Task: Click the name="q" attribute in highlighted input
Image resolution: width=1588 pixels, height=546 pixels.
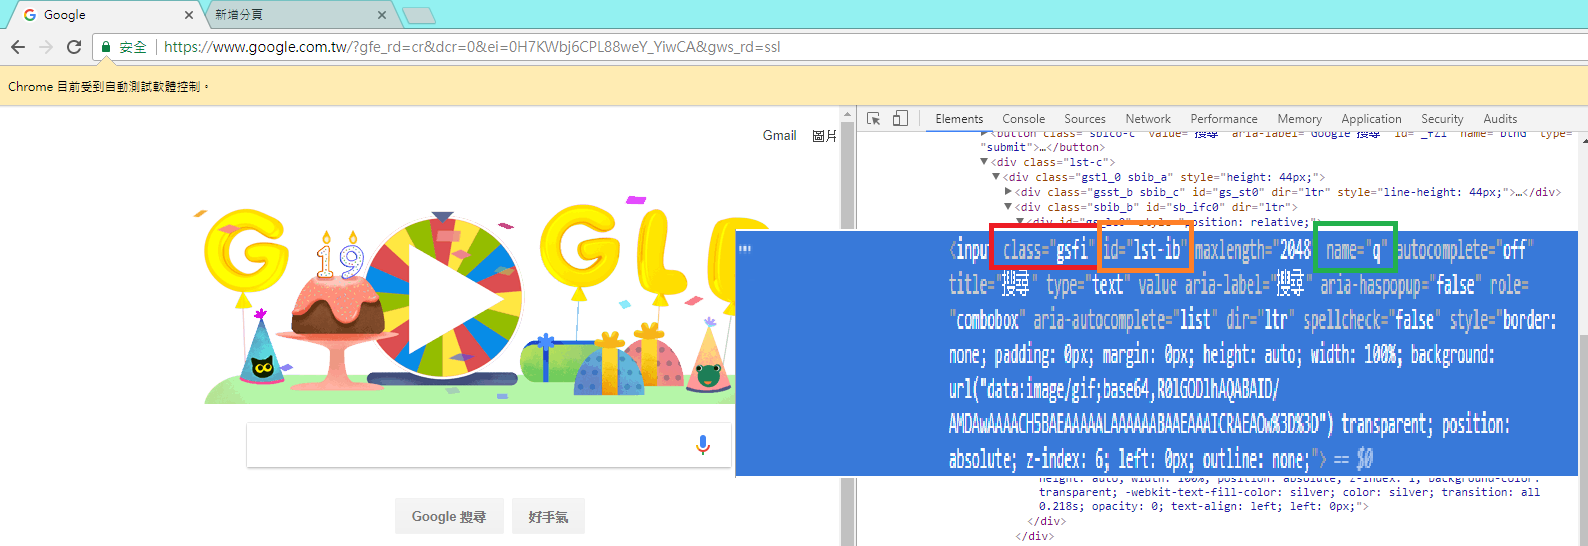Action: tap(1355, 250)
